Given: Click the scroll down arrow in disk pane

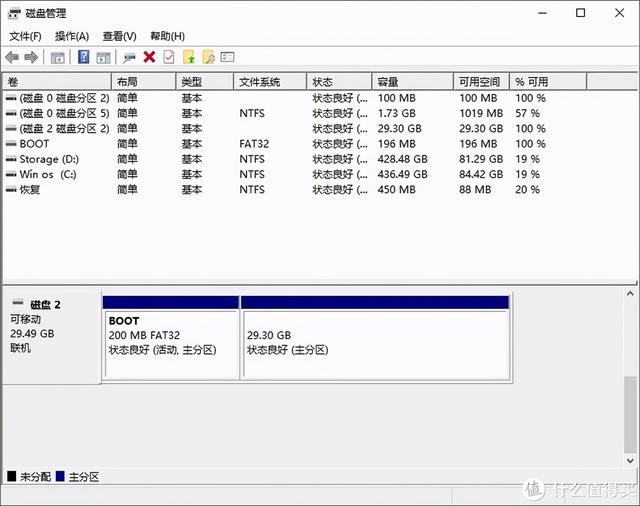Looking at the screenshot, I should coord(630,460).
